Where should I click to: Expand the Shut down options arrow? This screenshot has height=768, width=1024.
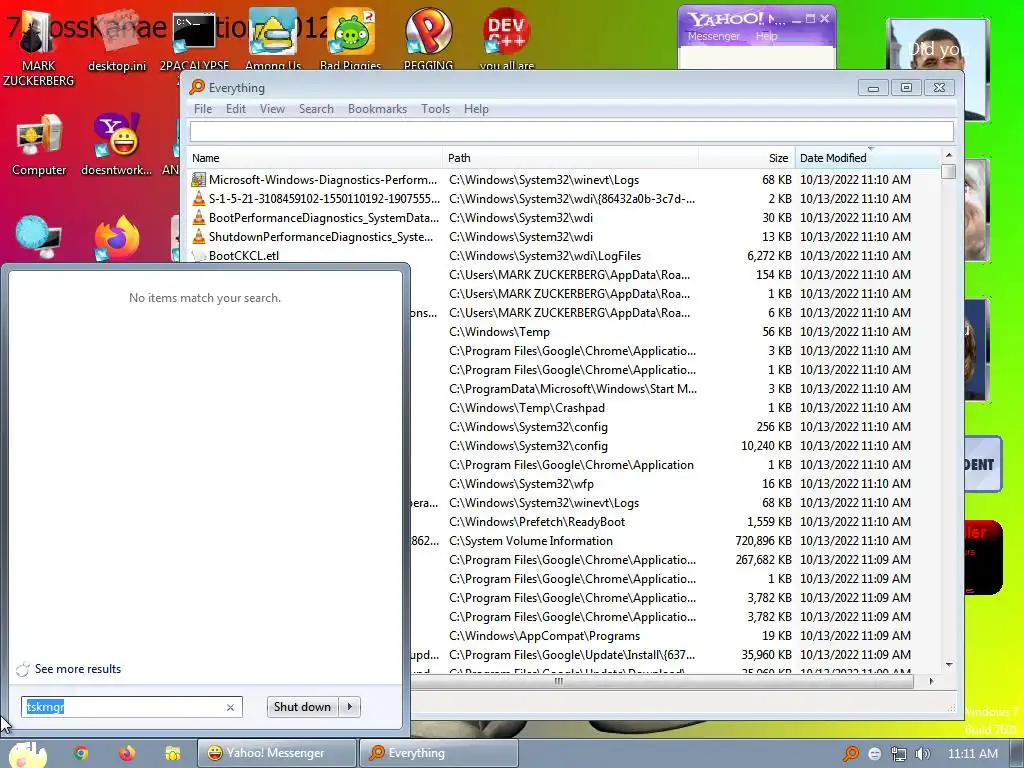(x=350, y=707)
